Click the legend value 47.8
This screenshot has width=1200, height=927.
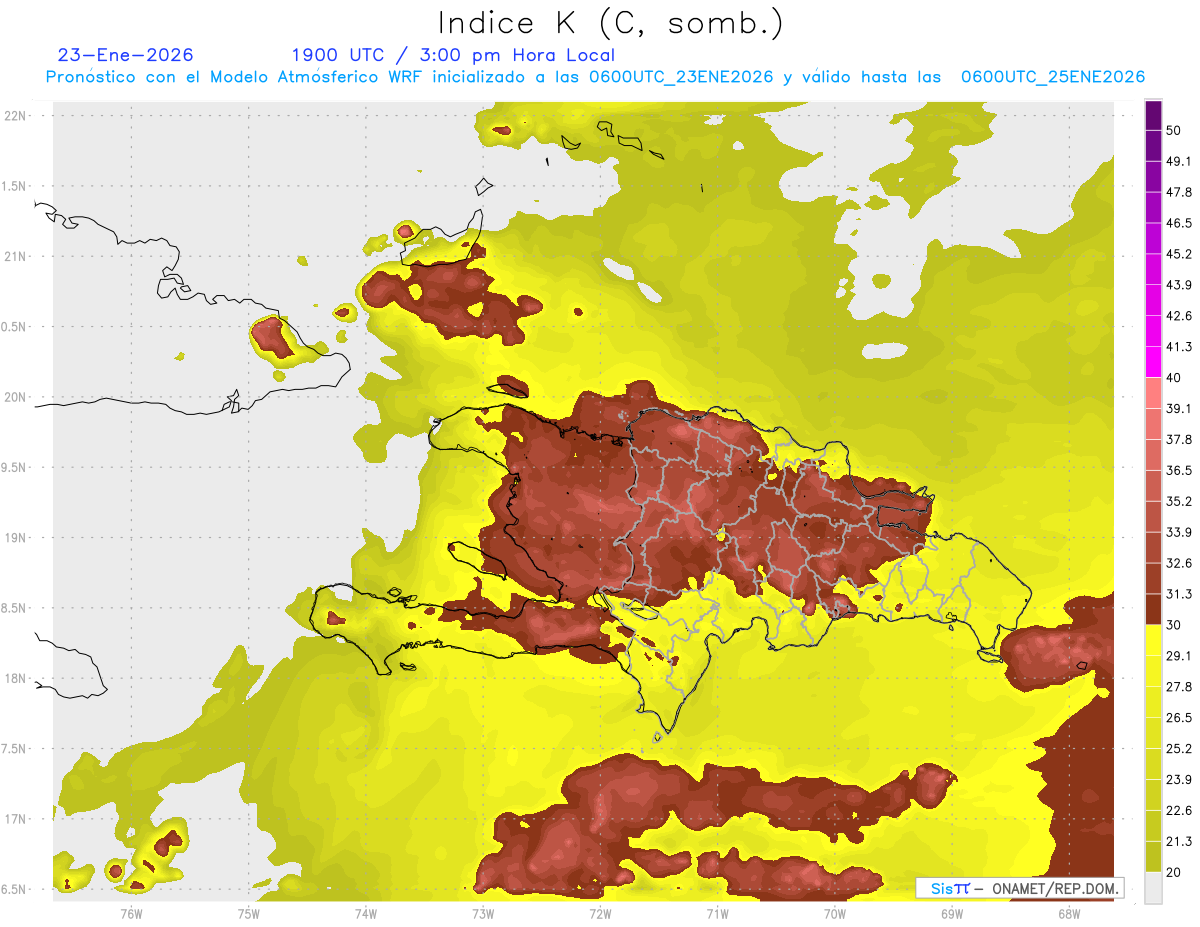[1179, 192]
